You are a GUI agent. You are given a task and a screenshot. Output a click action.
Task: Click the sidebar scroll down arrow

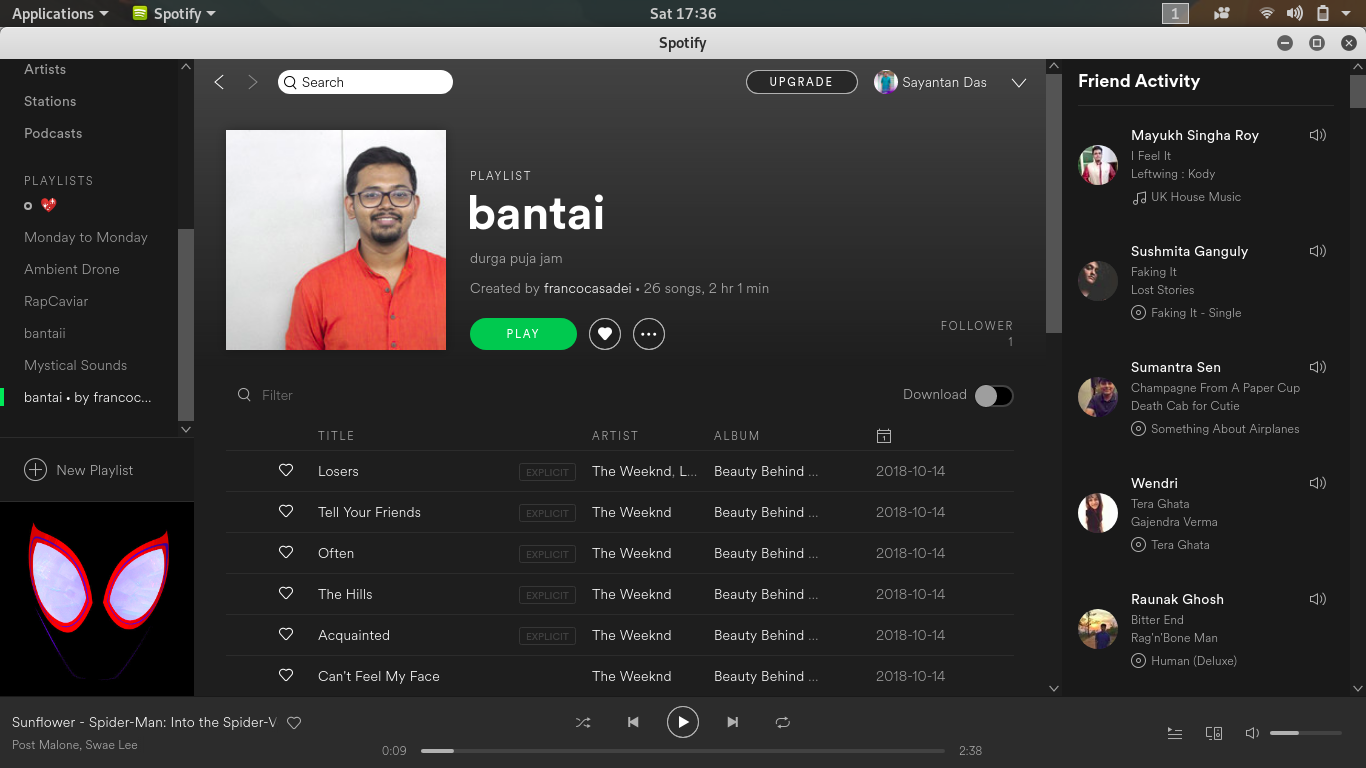point(185,429)
